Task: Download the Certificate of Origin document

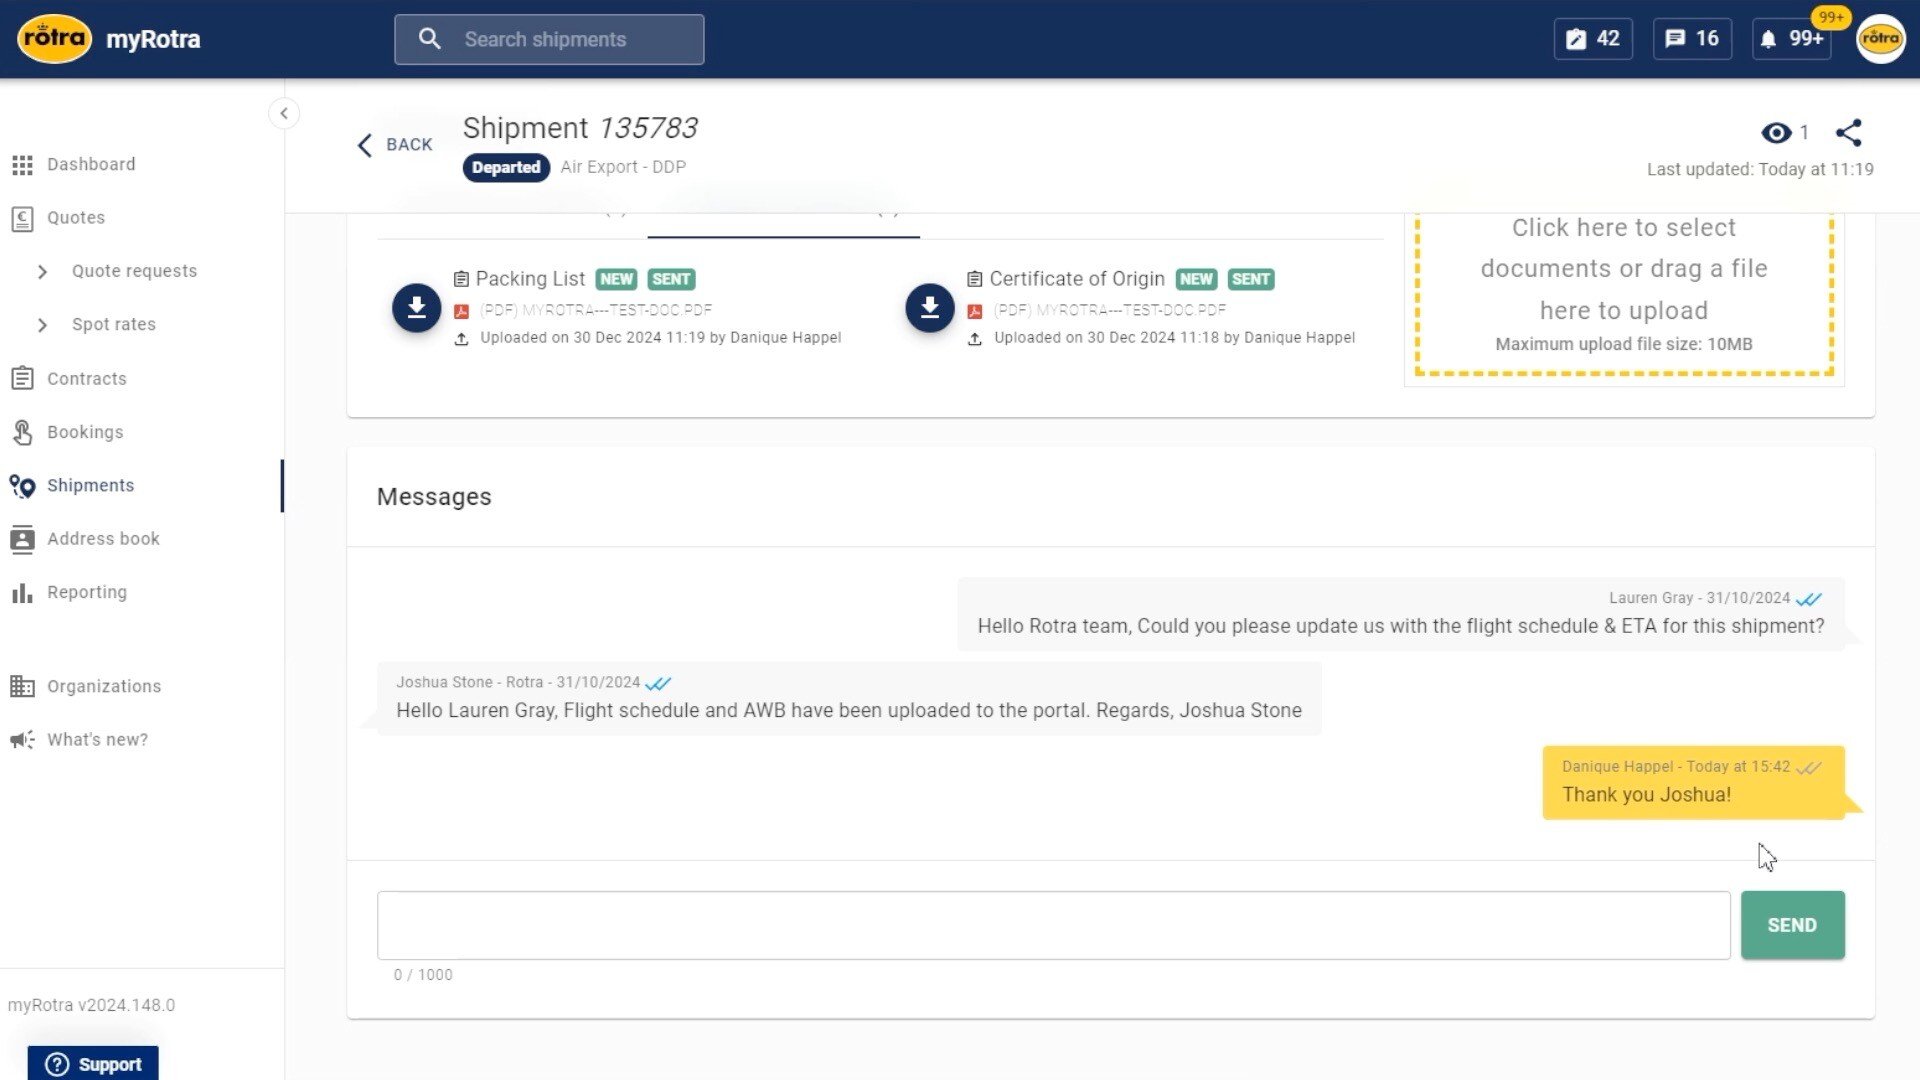Action: pyautogui.click(x=929, y=308)
